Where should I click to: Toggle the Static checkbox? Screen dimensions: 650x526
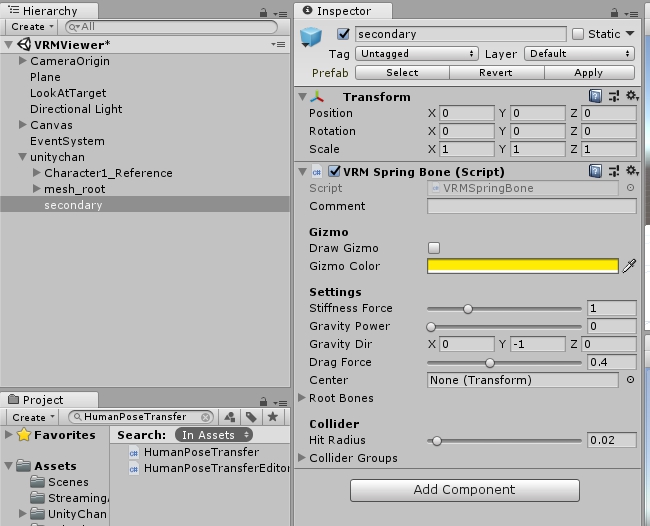pos(577,34)
